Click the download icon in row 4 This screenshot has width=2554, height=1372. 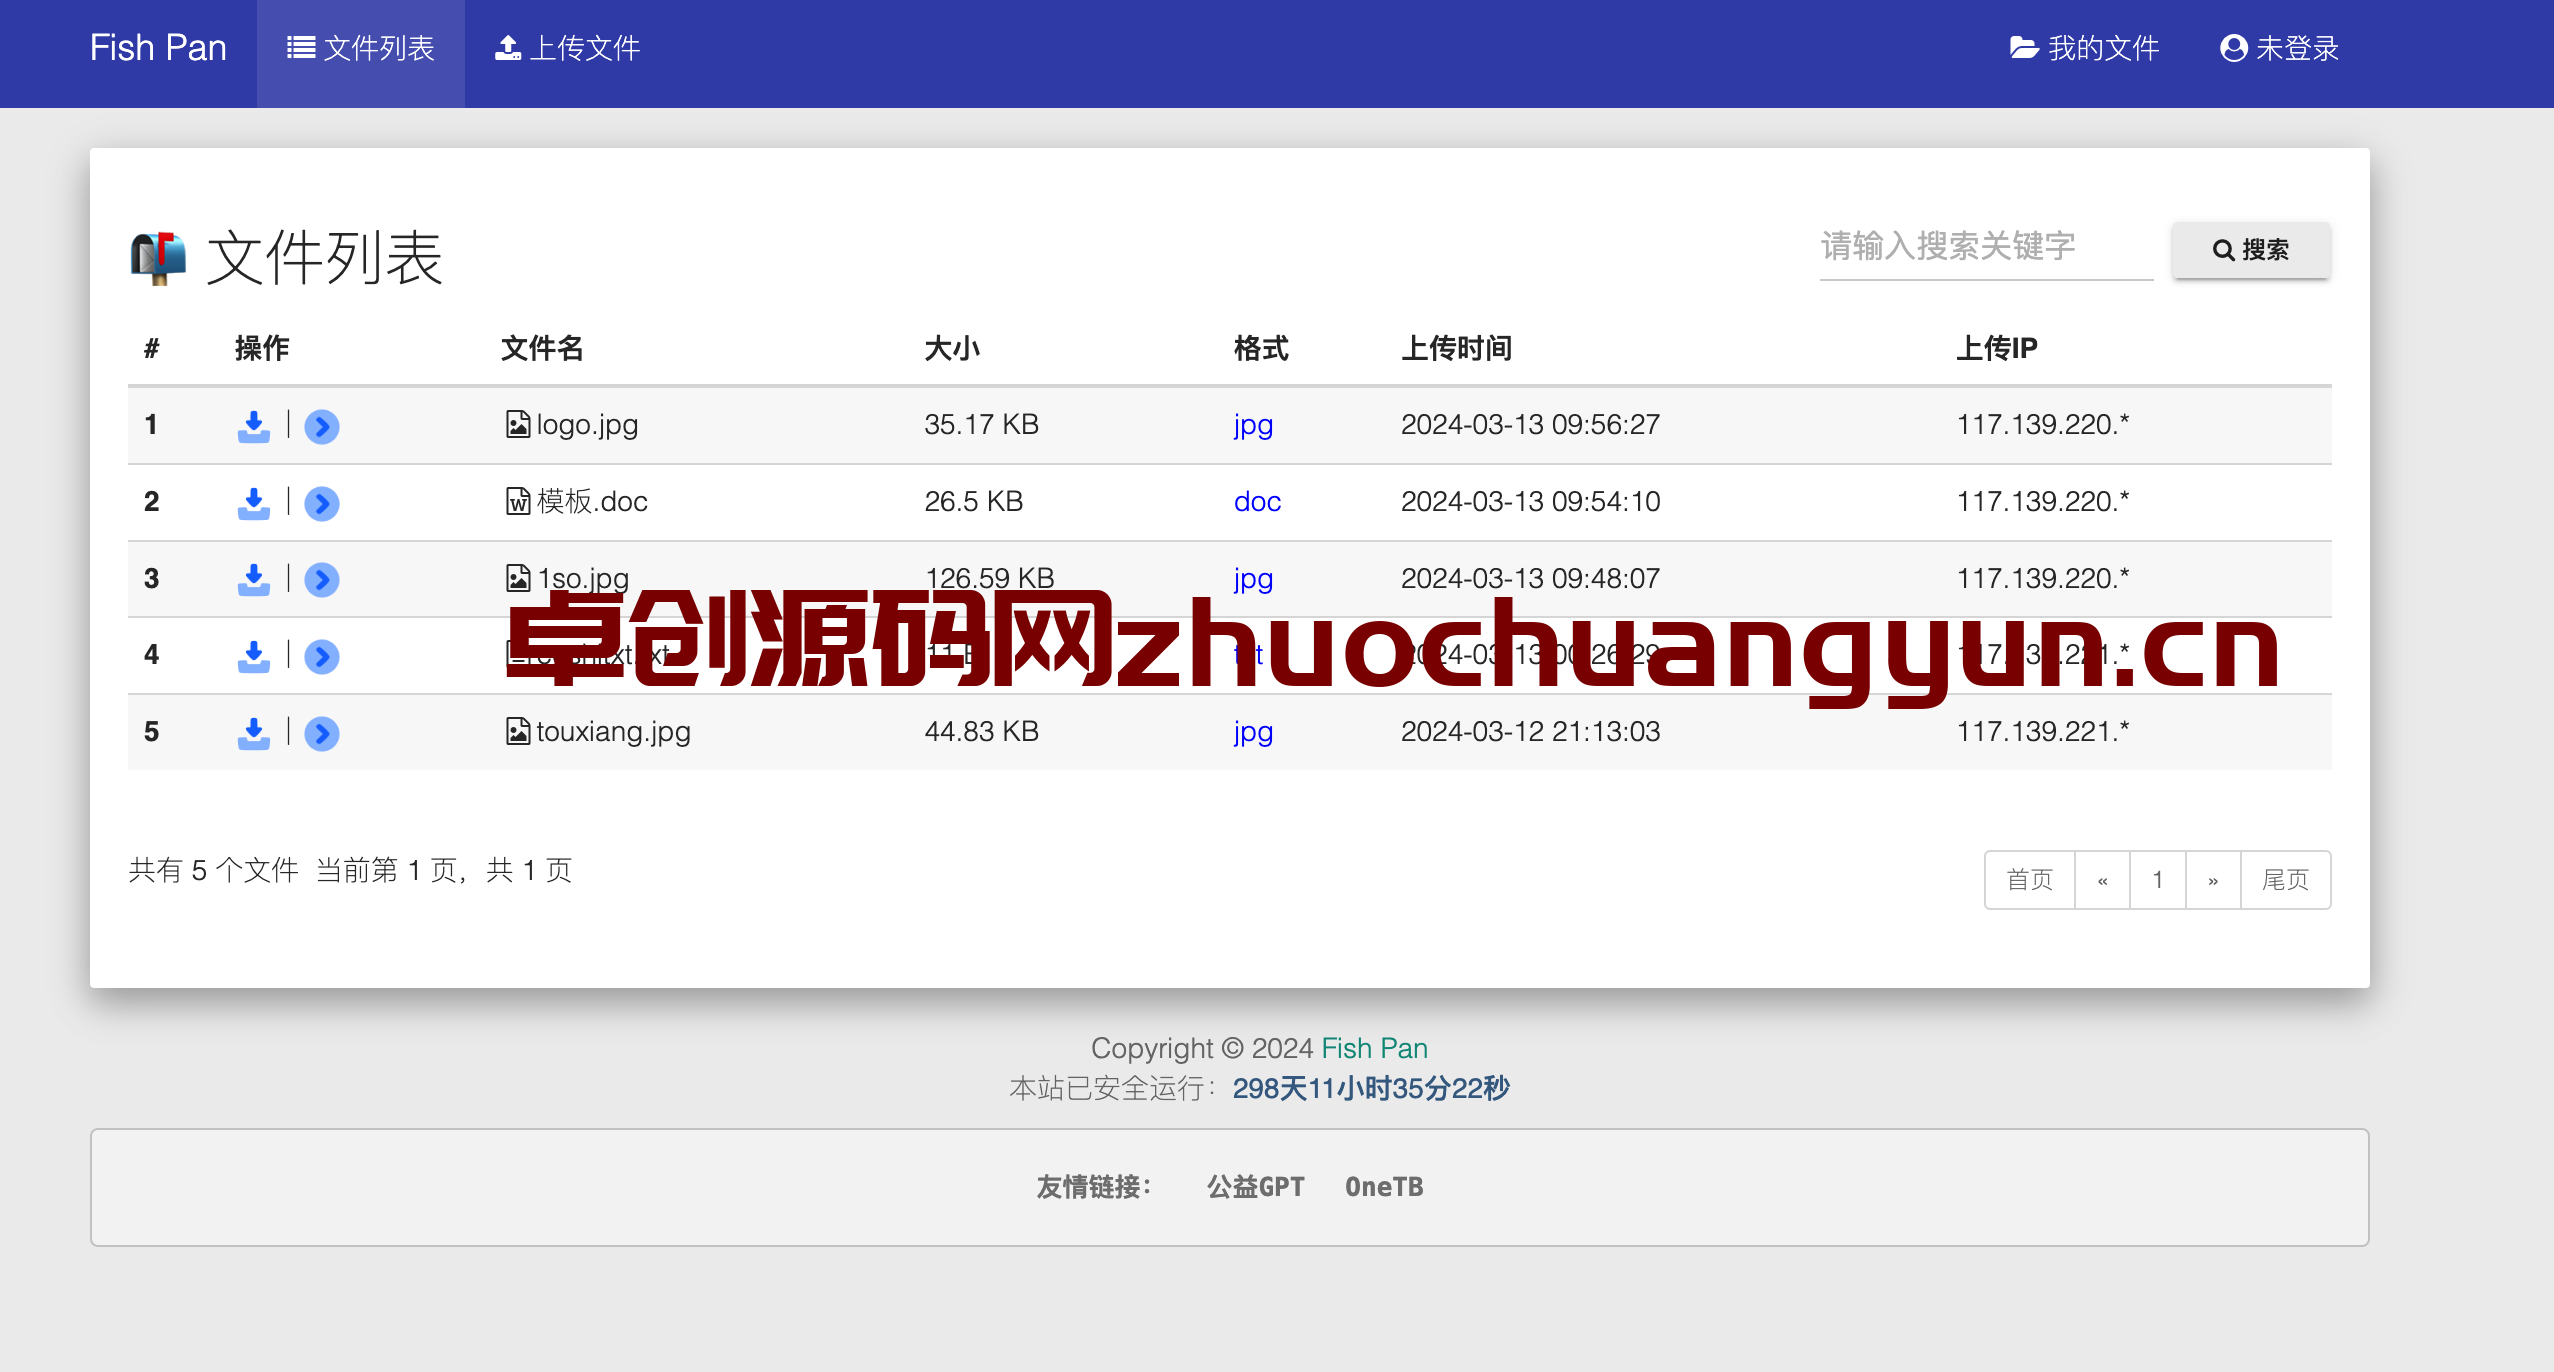tap(254, 656)
